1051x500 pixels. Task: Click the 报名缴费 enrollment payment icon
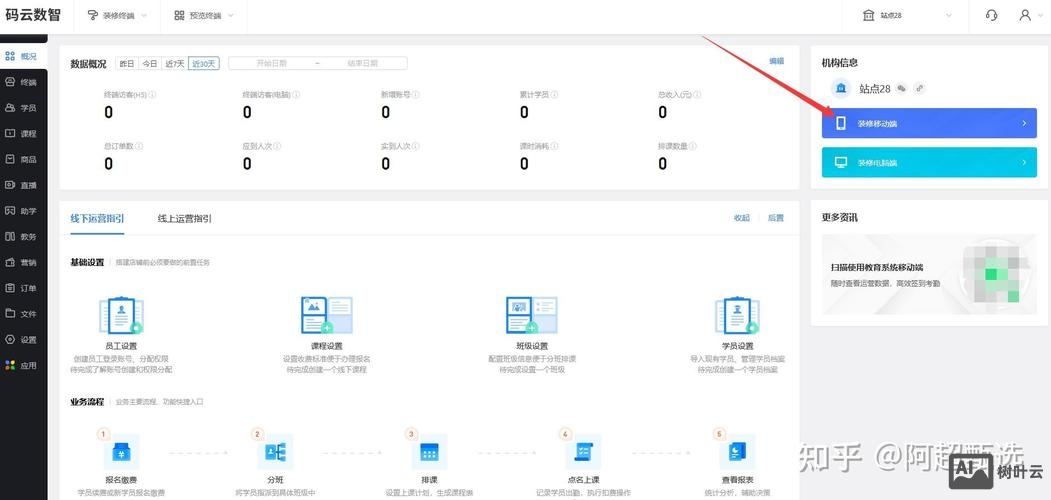(x=121, y=453)
